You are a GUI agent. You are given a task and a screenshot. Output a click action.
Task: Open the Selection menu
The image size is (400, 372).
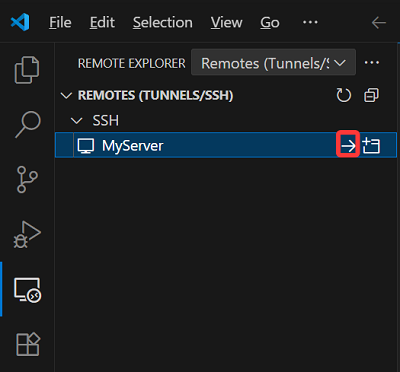[x=163, y=23]
